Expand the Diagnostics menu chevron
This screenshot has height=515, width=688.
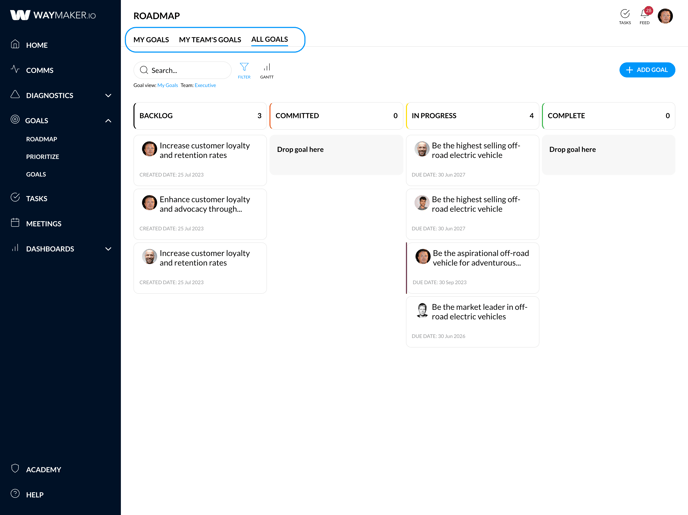108,96
